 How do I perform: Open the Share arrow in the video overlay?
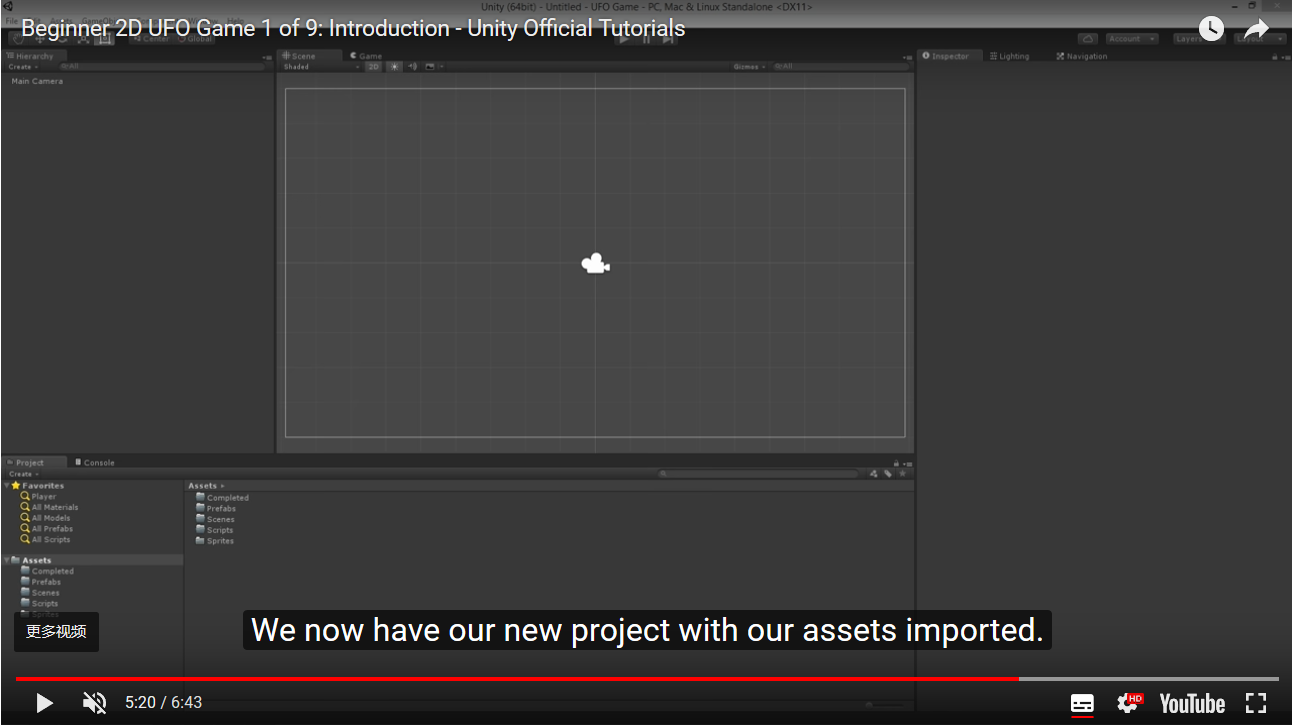(1256, 29)
